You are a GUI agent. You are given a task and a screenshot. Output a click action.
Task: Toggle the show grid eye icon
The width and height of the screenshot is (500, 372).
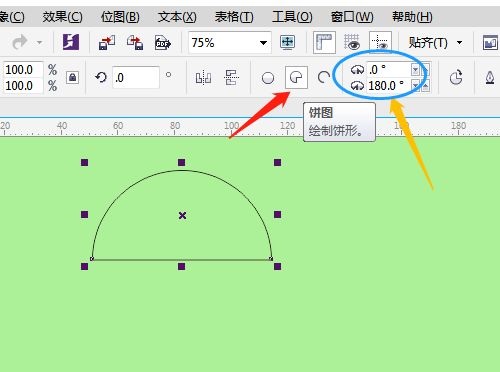click(x=352, y=42)
